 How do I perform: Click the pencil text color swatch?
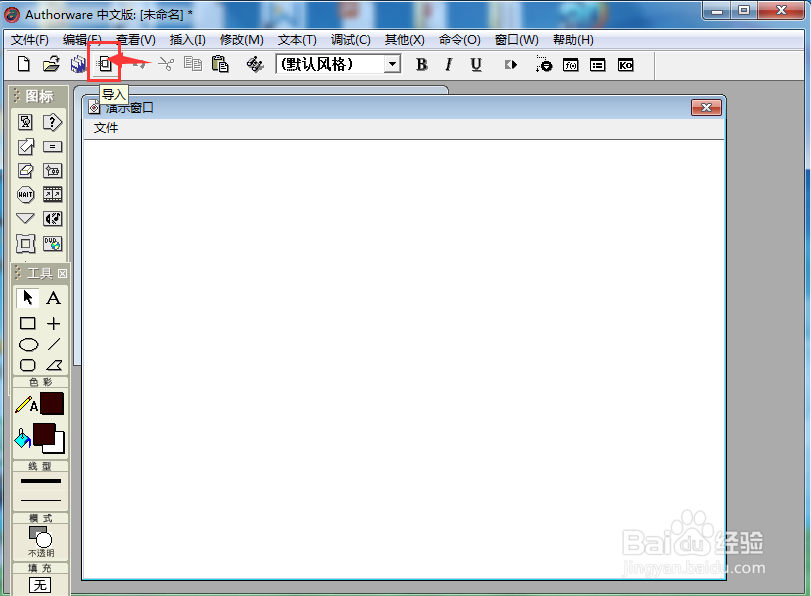[x=52, y=404]
